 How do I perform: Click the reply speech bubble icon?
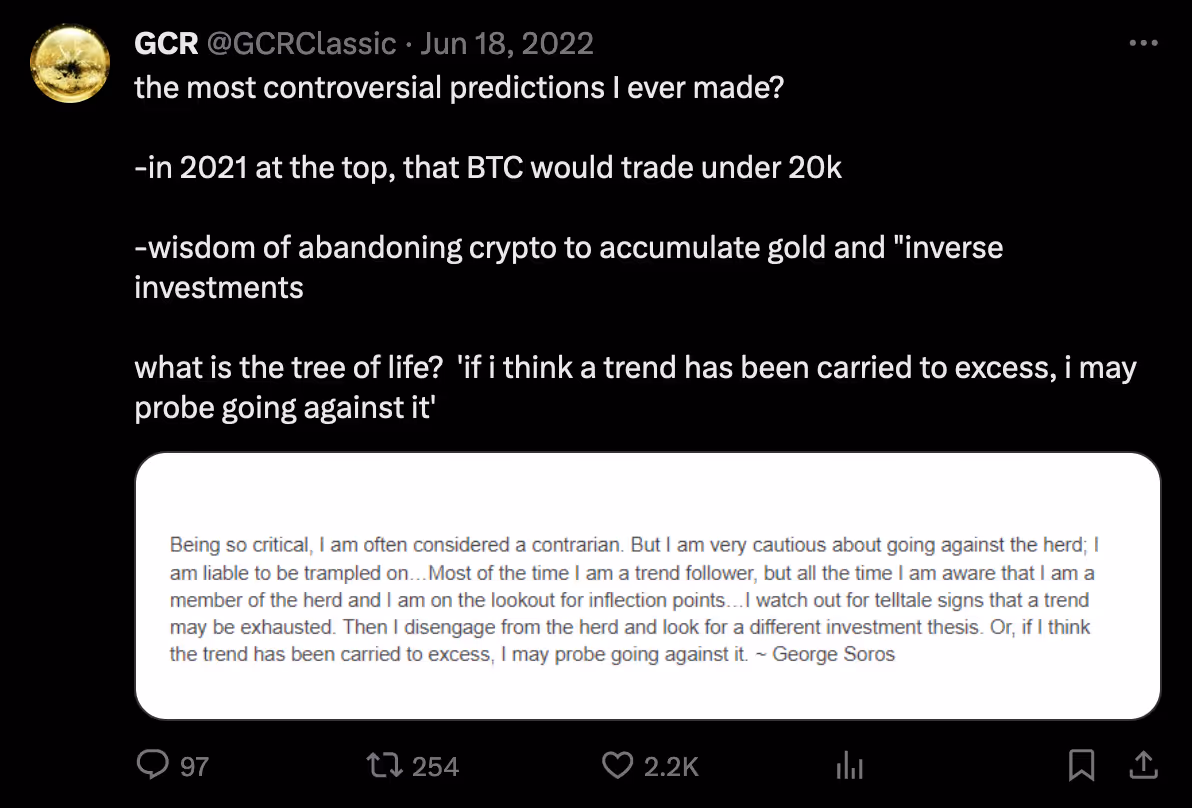point(153,765)
